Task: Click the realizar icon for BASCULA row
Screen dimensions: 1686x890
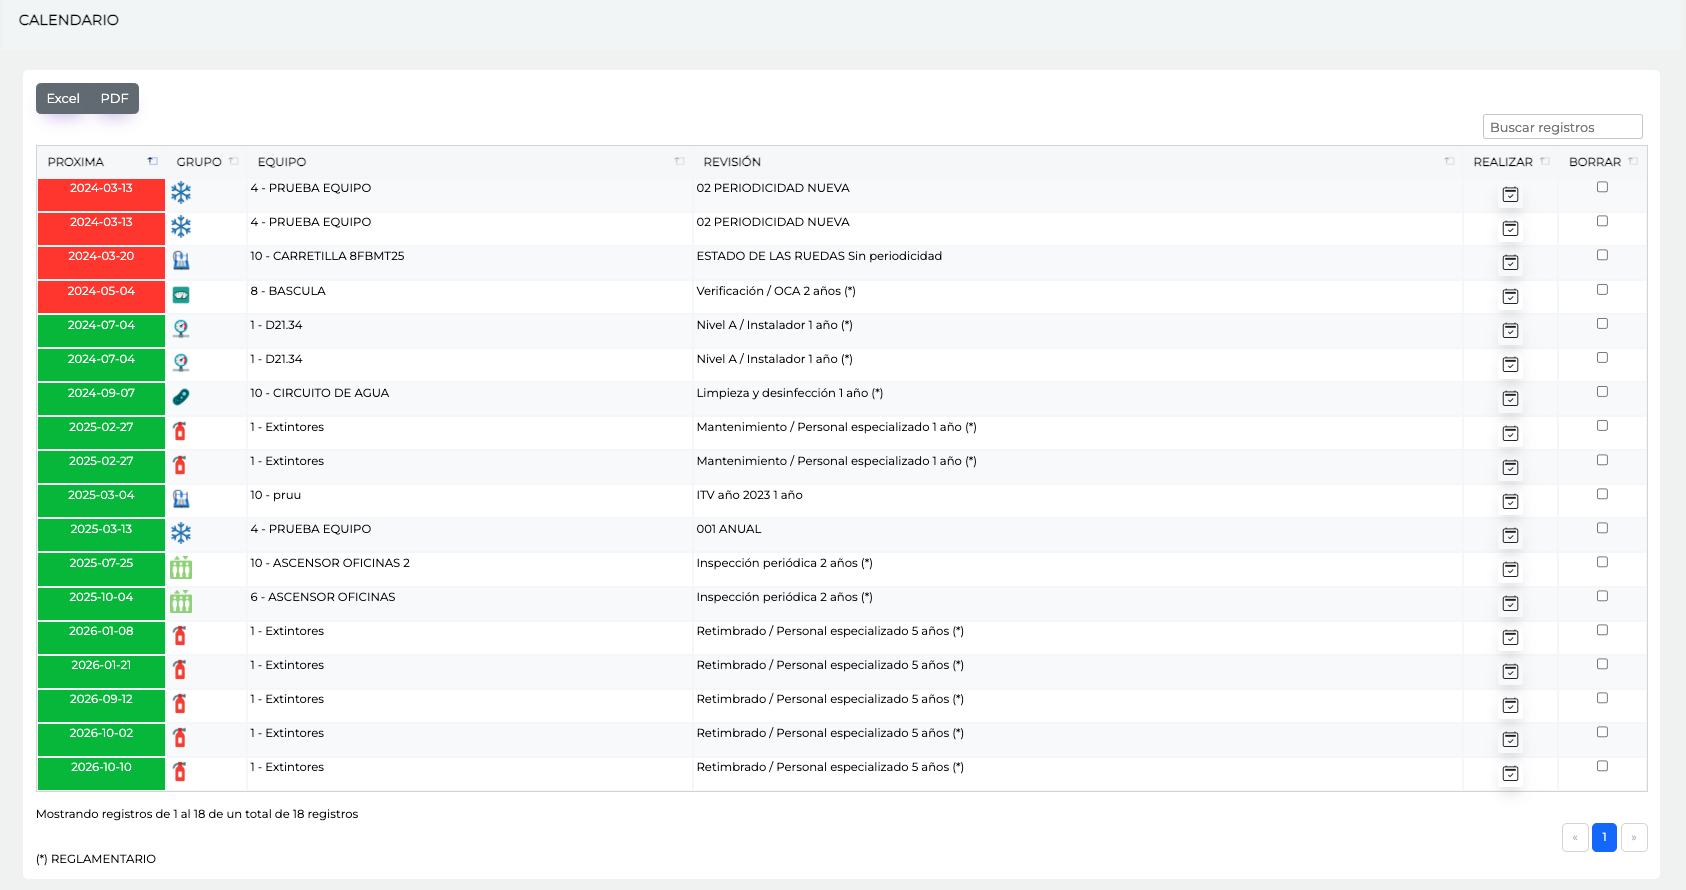Action: point(1510,297)
